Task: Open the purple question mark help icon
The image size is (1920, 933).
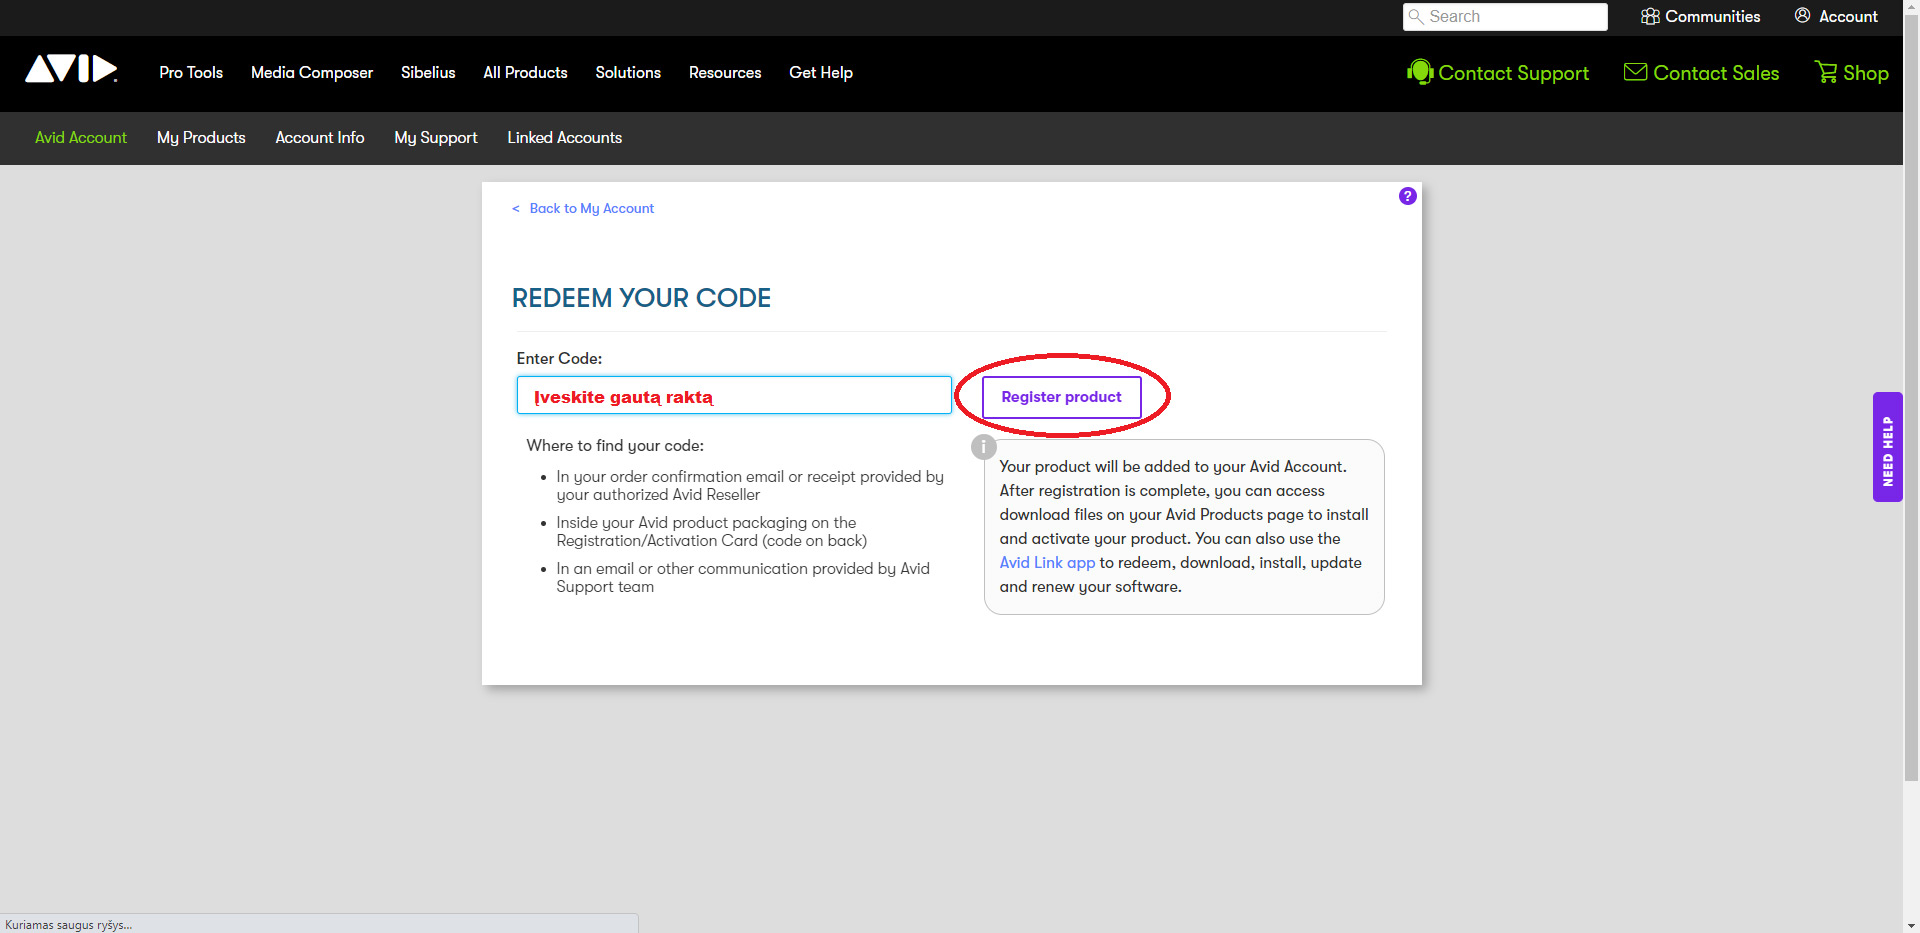Action: (x=1407, y=196)
